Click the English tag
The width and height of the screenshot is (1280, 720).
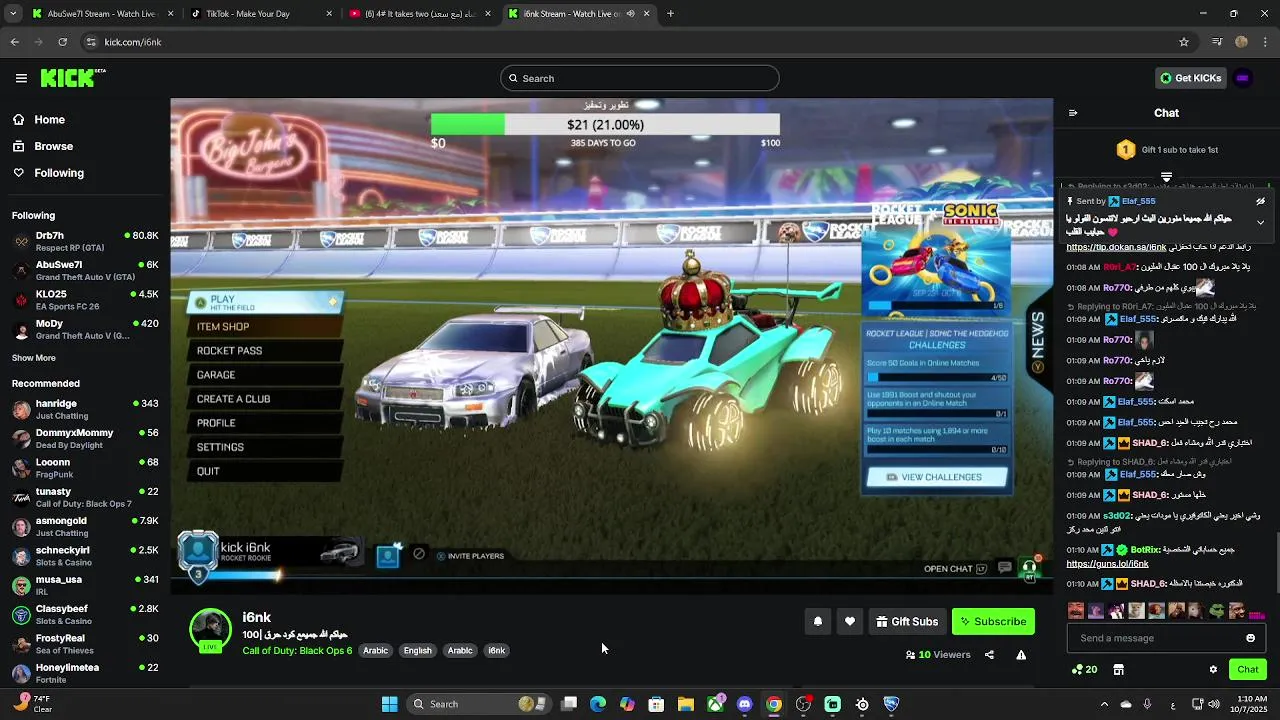[417, 651]
